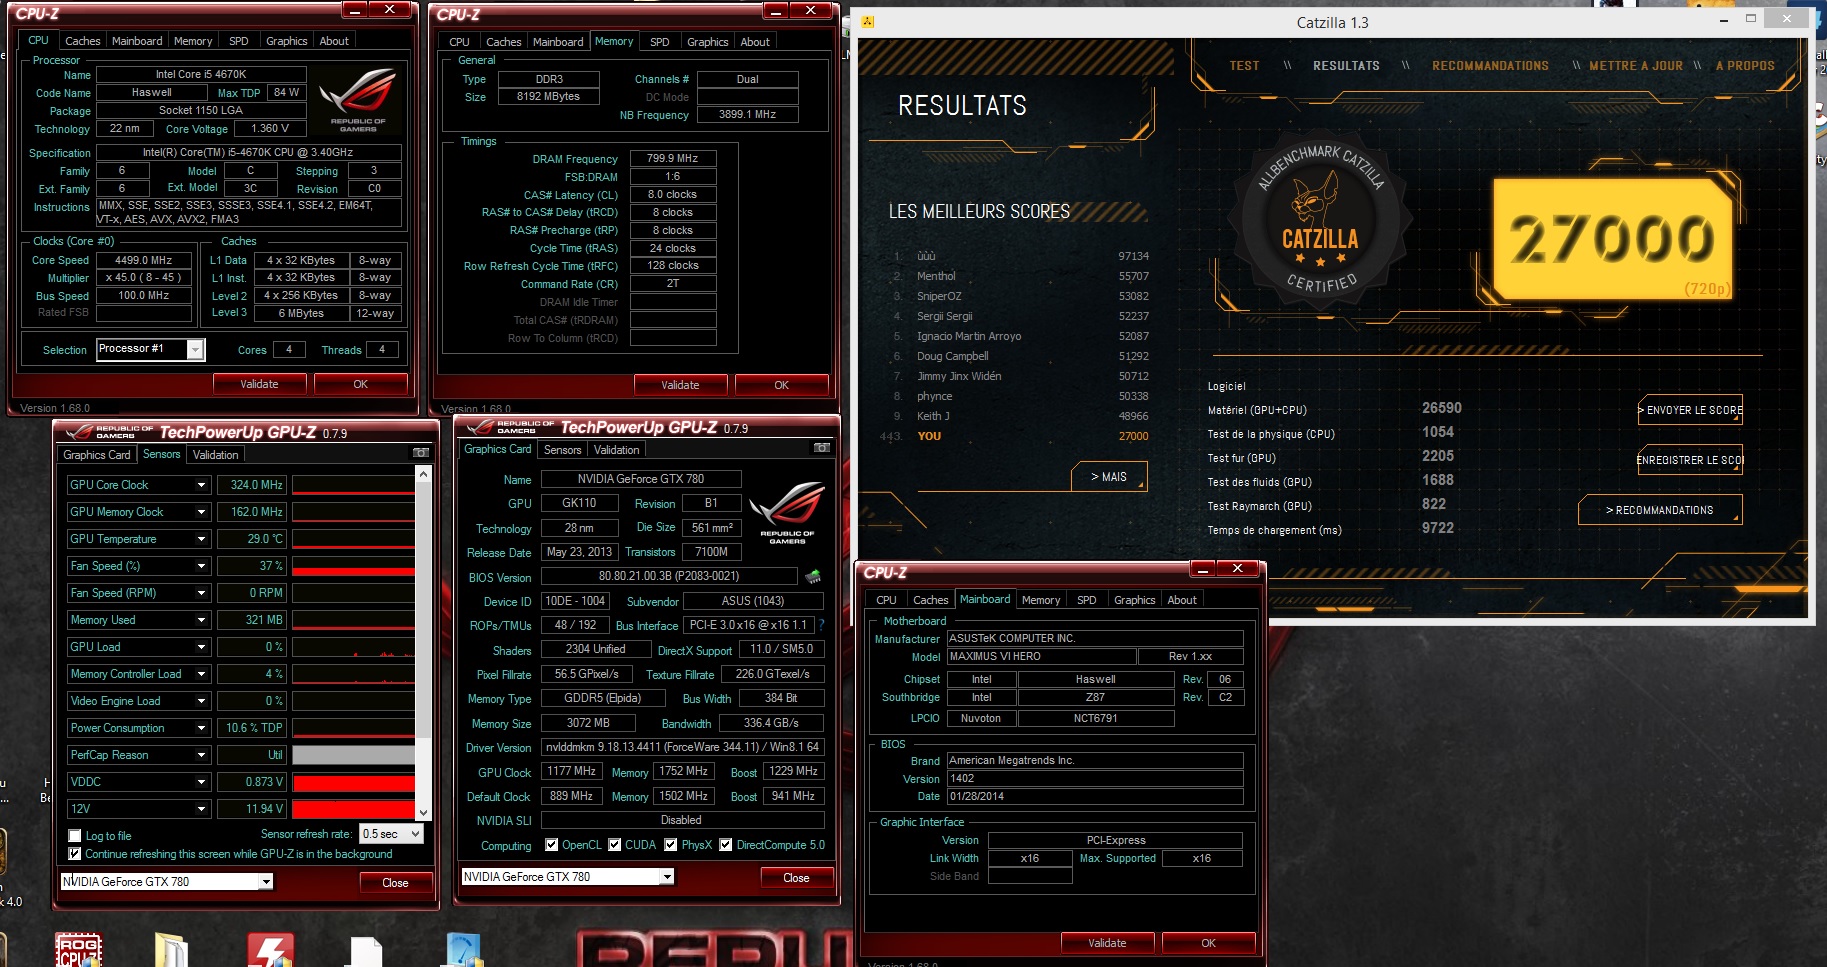The image size is (1827, 967).
Task: Open the Fan Speed (%) sensor dropdown
Action: click(x=201, y=566)
